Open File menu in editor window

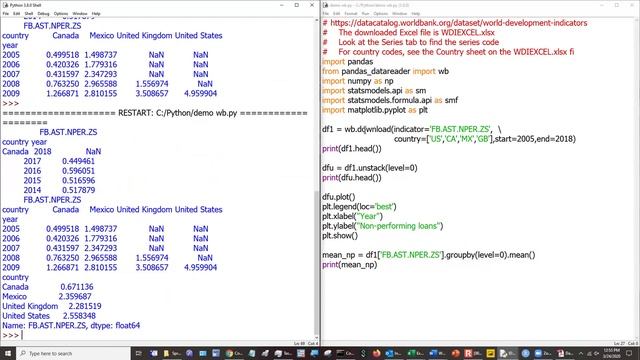(x=325, y=13)
